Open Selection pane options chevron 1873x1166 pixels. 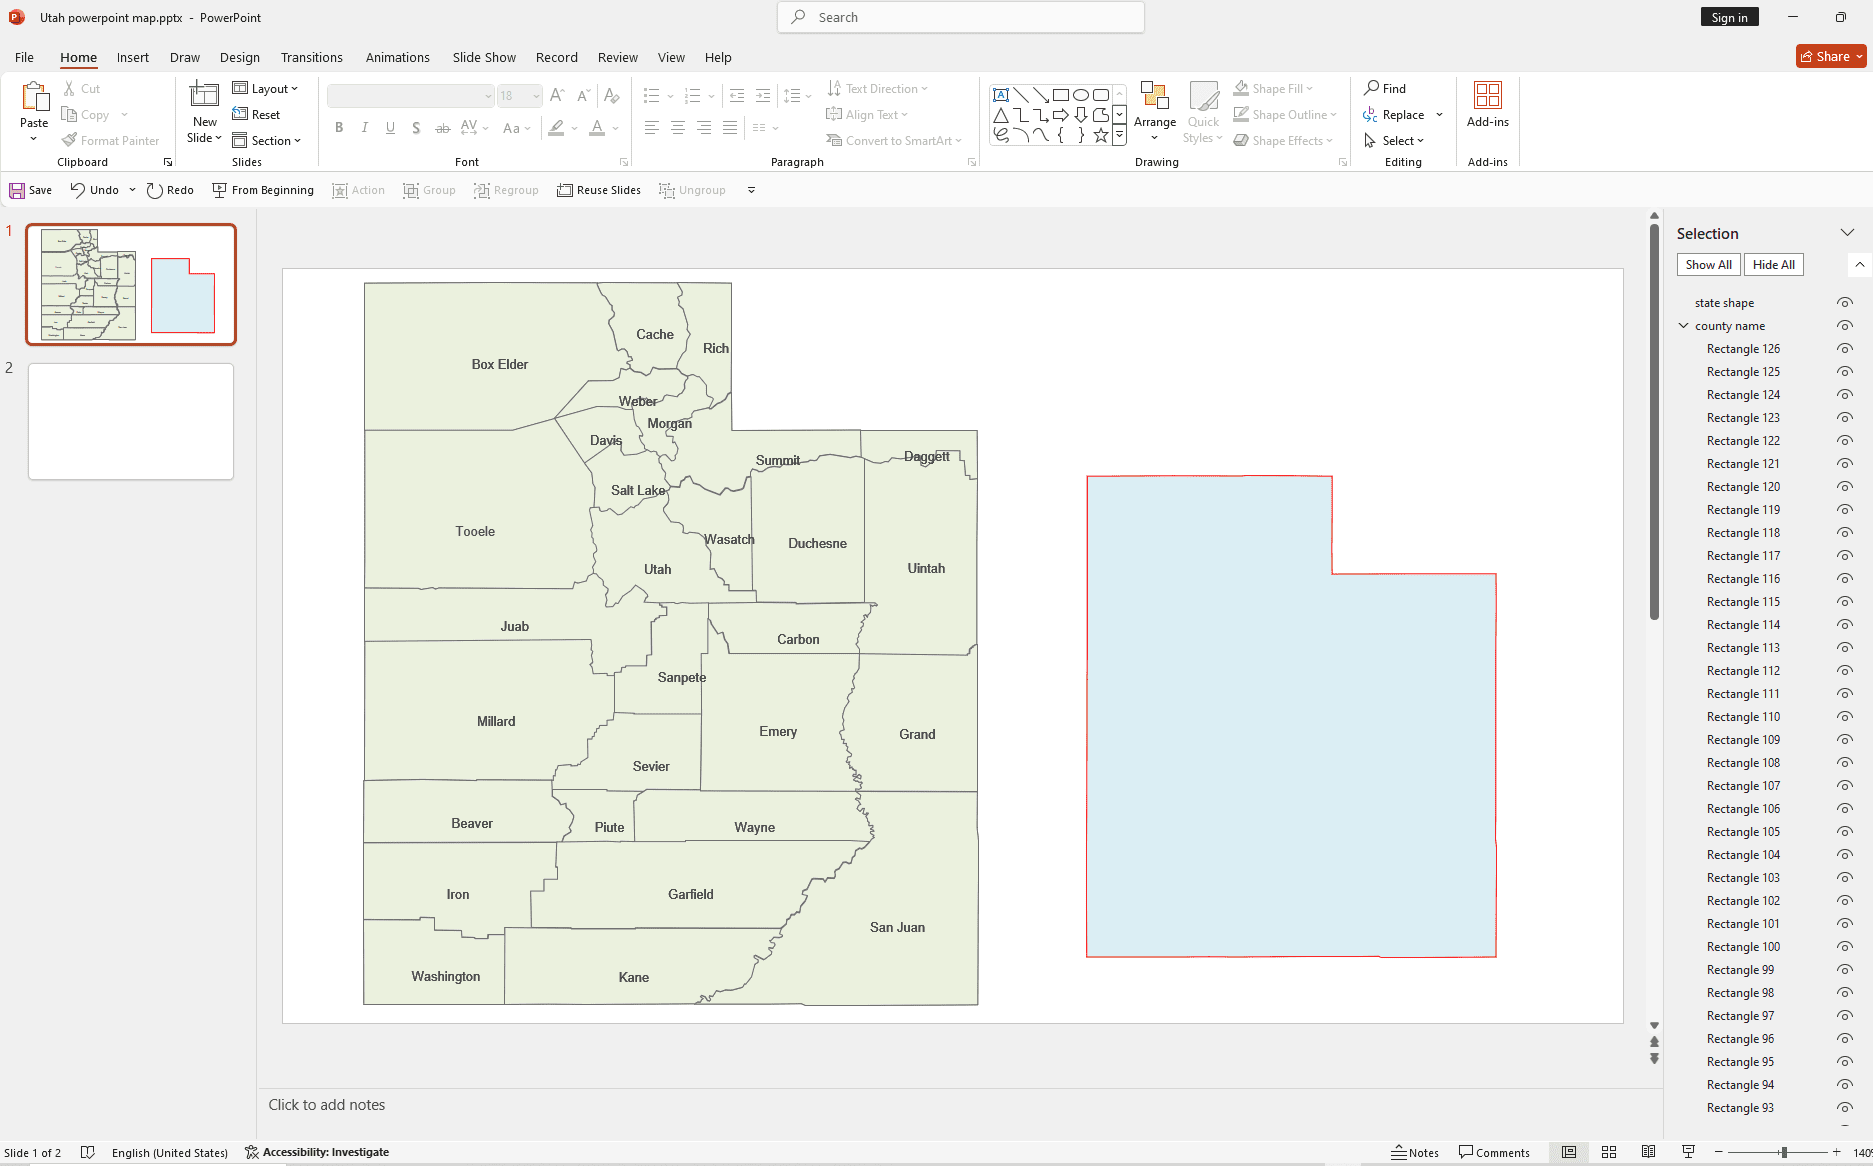click(x=1847, y=233)
